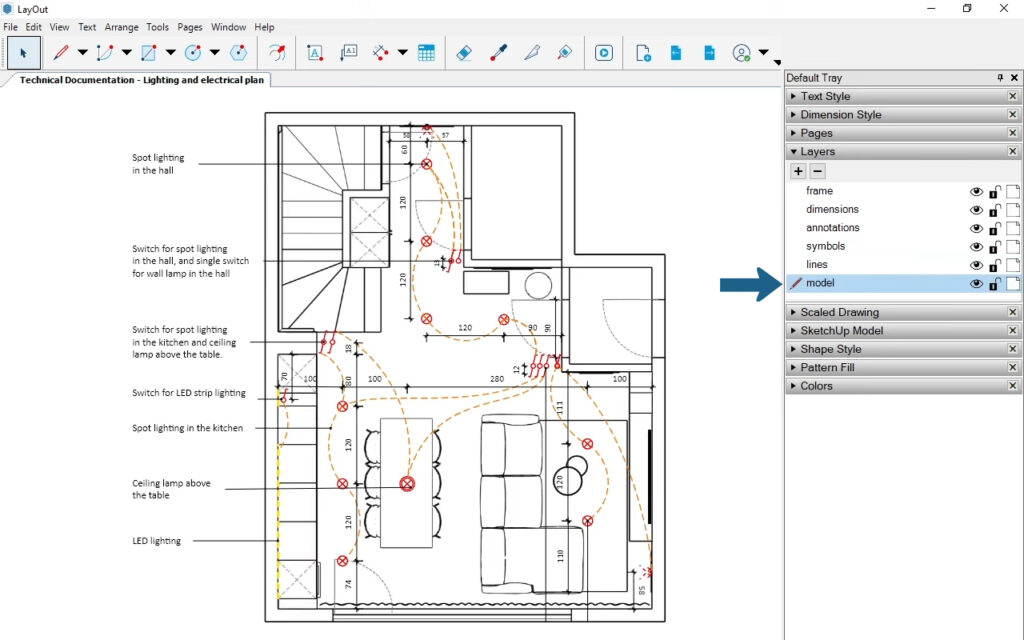
Task: Start presentation with the play icon
Action: click(x=604, y=53)
